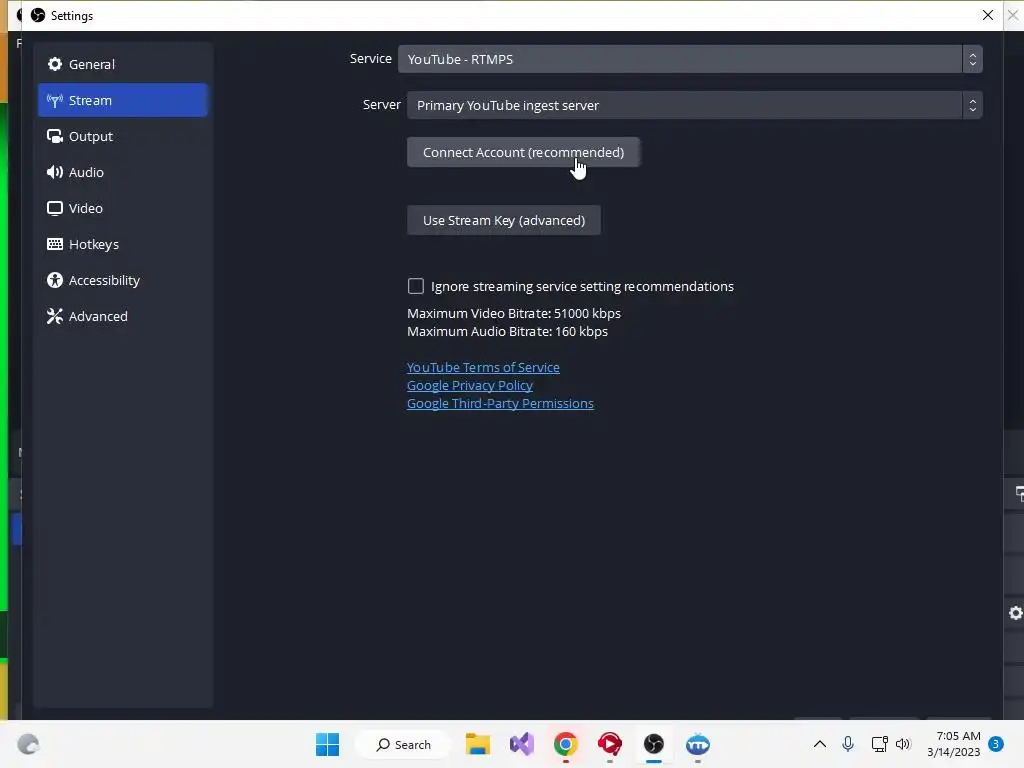Click the taskbar Search box
The image size is (1024, 768).
(x=404, y=744)
